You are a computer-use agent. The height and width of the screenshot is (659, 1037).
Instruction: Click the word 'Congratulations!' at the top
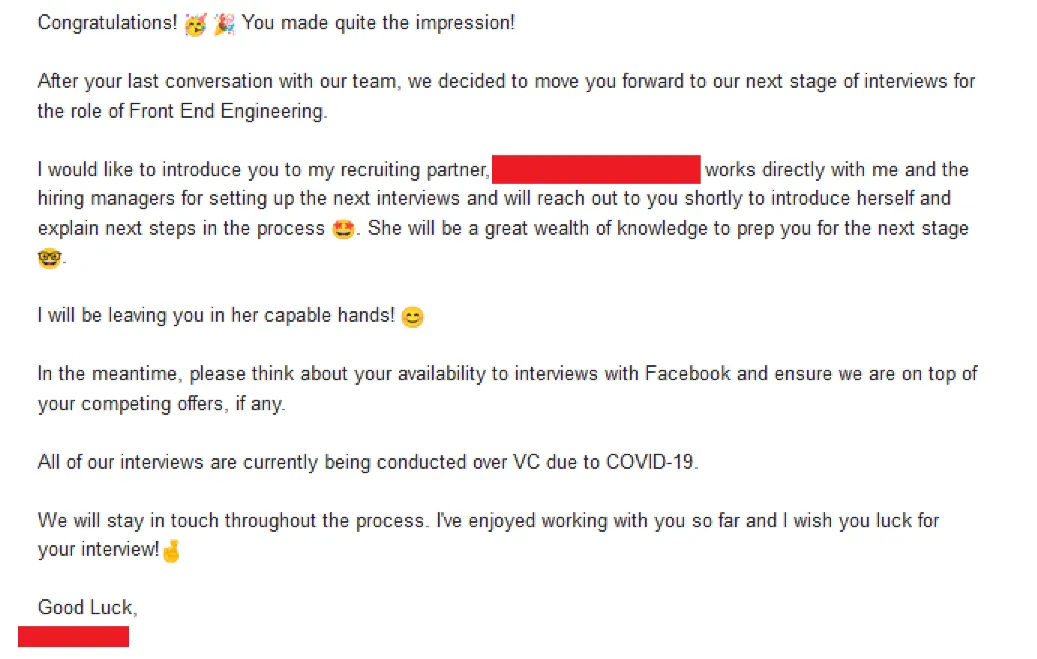108,23
